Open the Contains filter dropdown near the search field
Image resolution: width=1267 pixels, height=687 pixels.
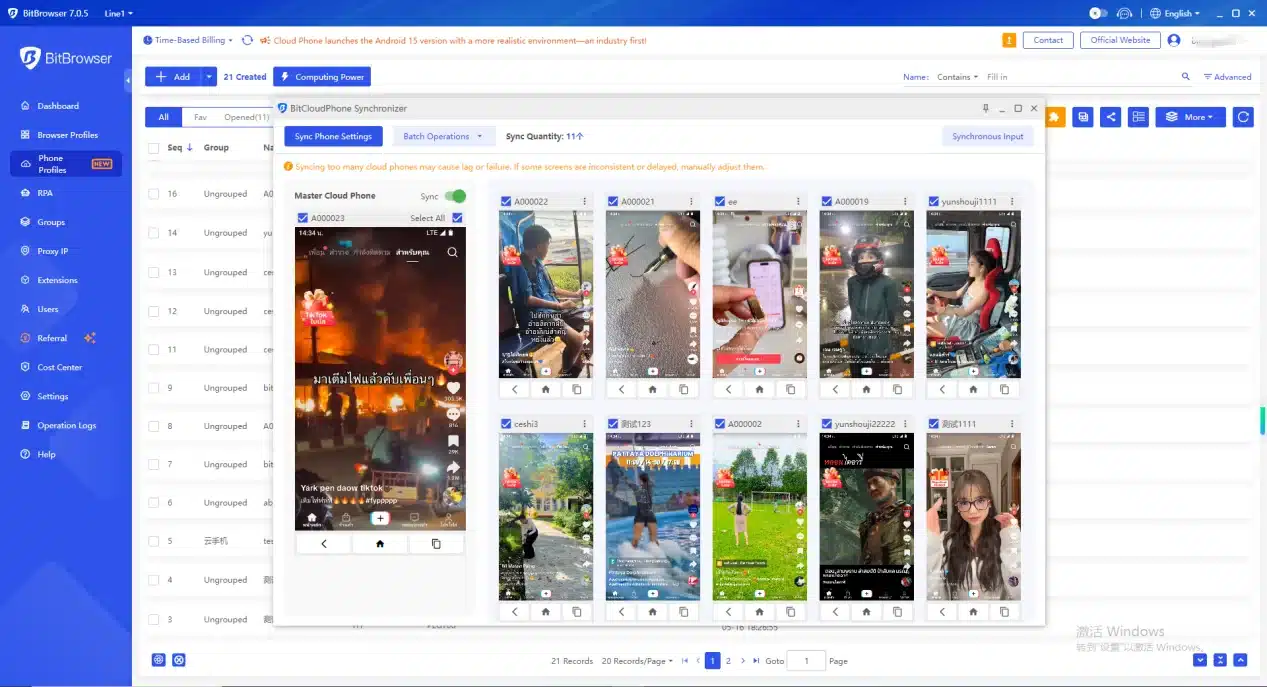(955, 76)
